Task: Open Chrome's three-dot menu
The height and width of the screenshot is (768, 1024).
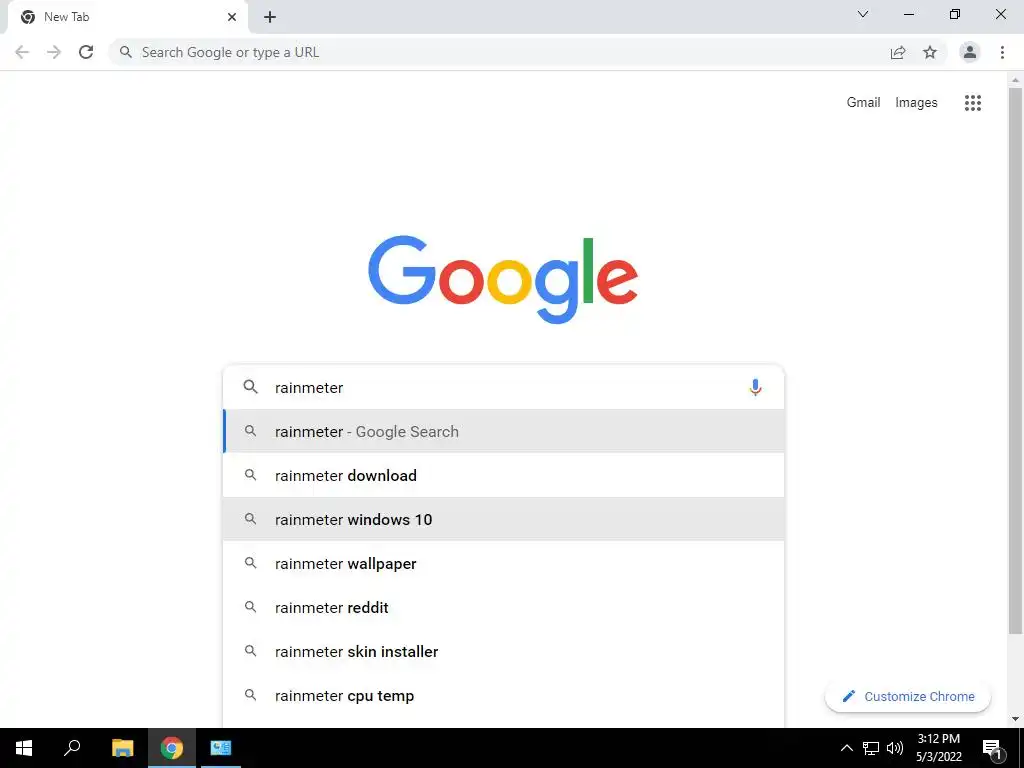Action: point(1002,52)
